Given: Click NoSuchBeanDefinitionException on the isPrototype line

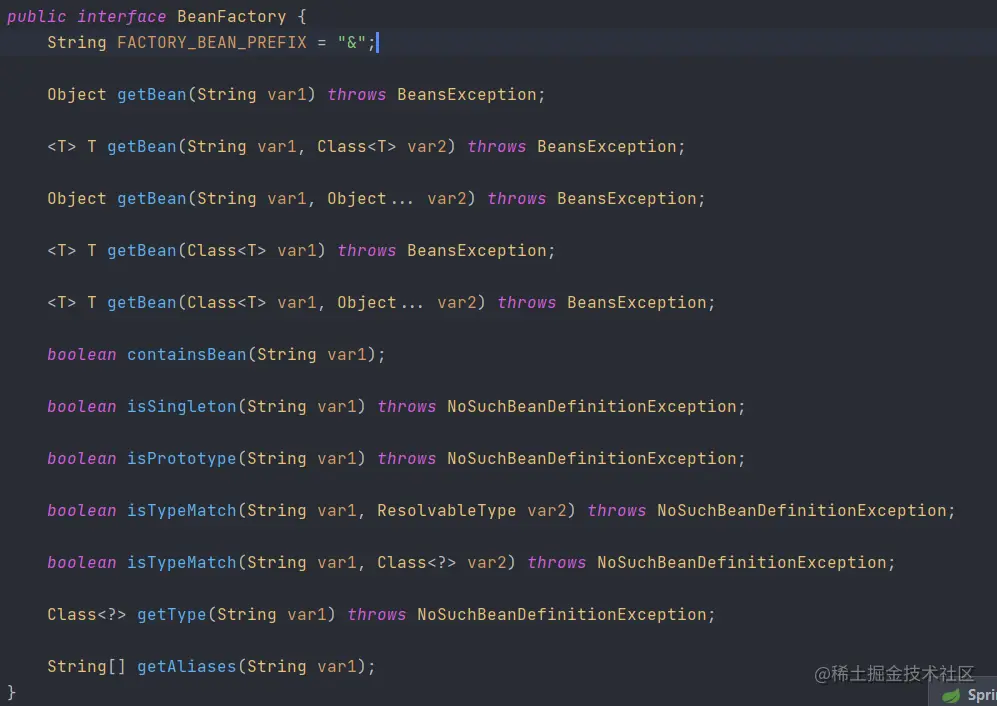Looking at the screenshot, I should (x=591, y=459).
